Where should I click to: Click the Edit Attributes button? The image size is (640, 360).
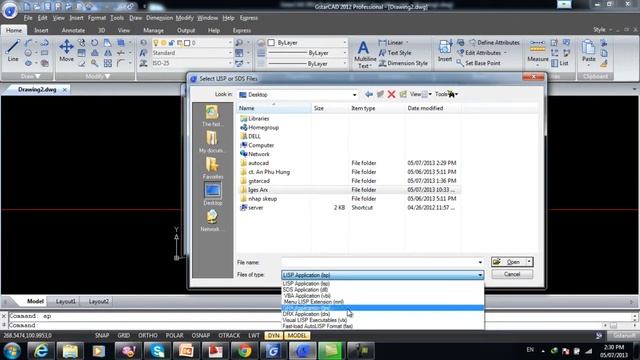482,53
